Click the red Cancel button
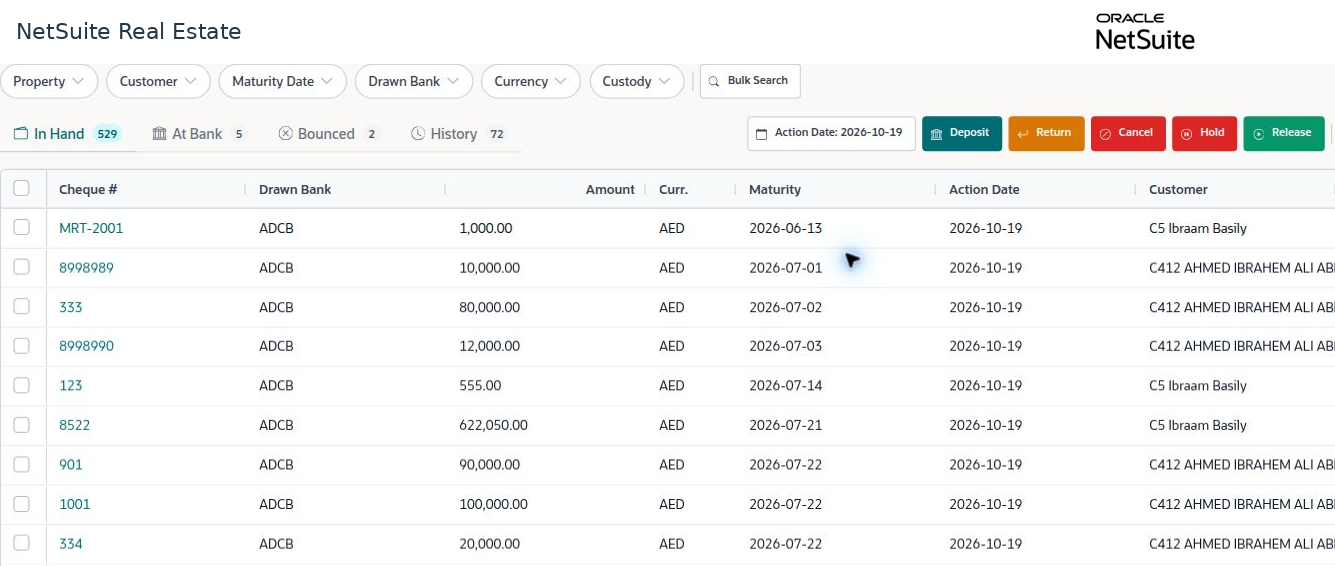The height and width of the screenshot is (566, 1335). click(x=1128, y=134)
